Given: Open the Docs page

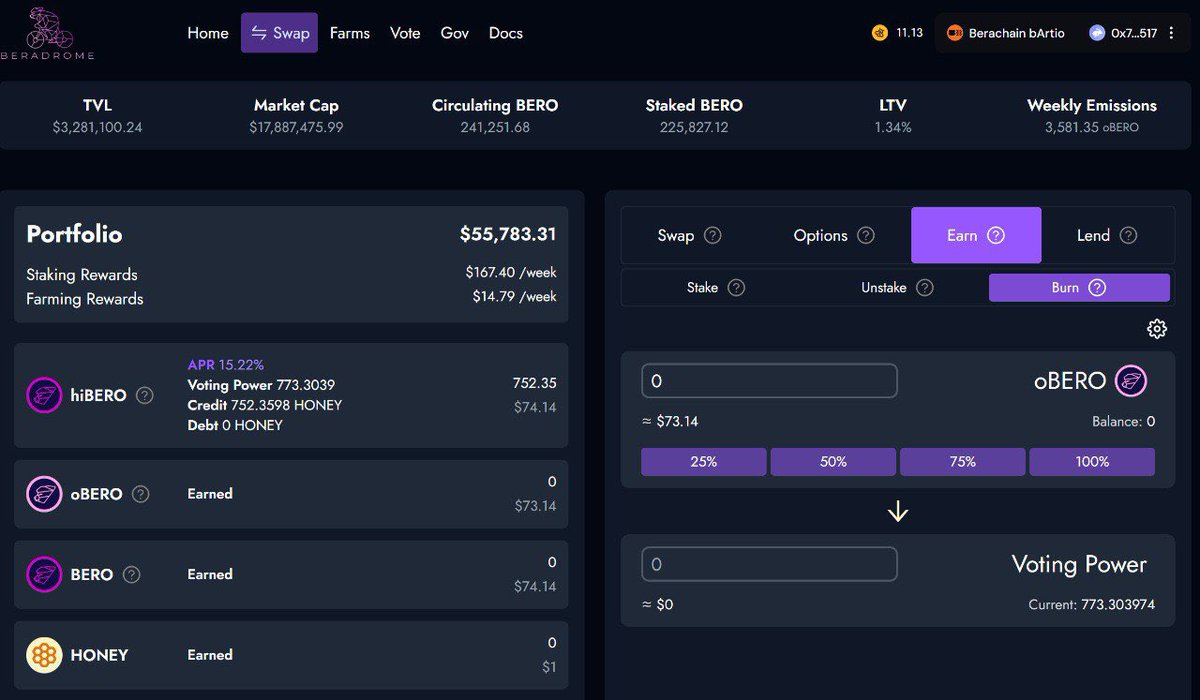Looking at the screenshot, I should click(x=506, y=33).
